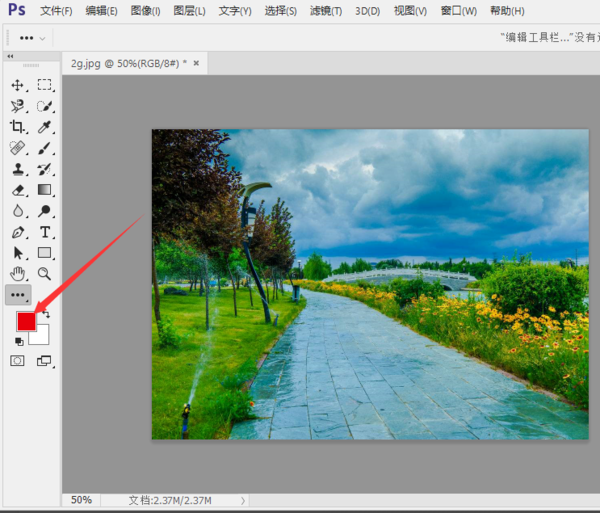Swap foreground and background colors
Image resolution: width=600 pixels, height=513 pixels.
coord(46,314)
